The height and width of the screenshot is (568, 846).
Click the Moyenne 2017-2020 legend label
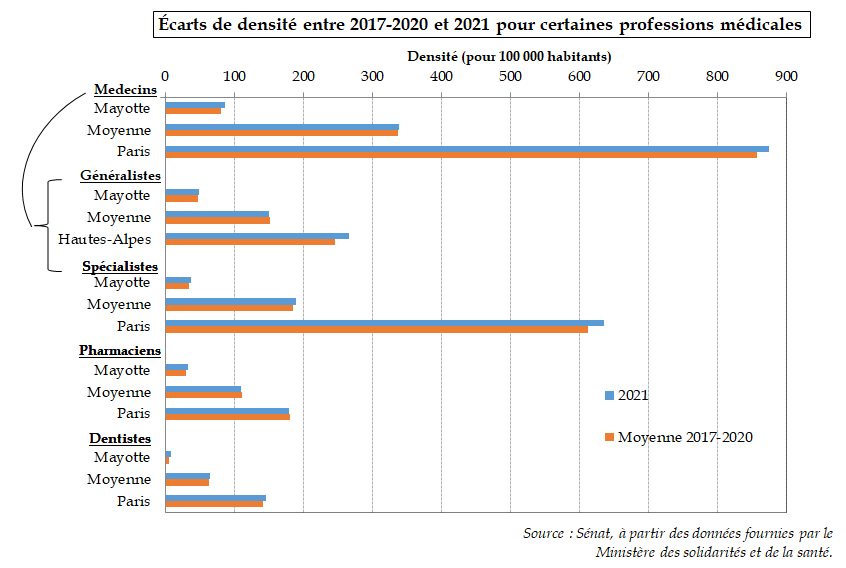pyautogui.click(x=685, y=437)
